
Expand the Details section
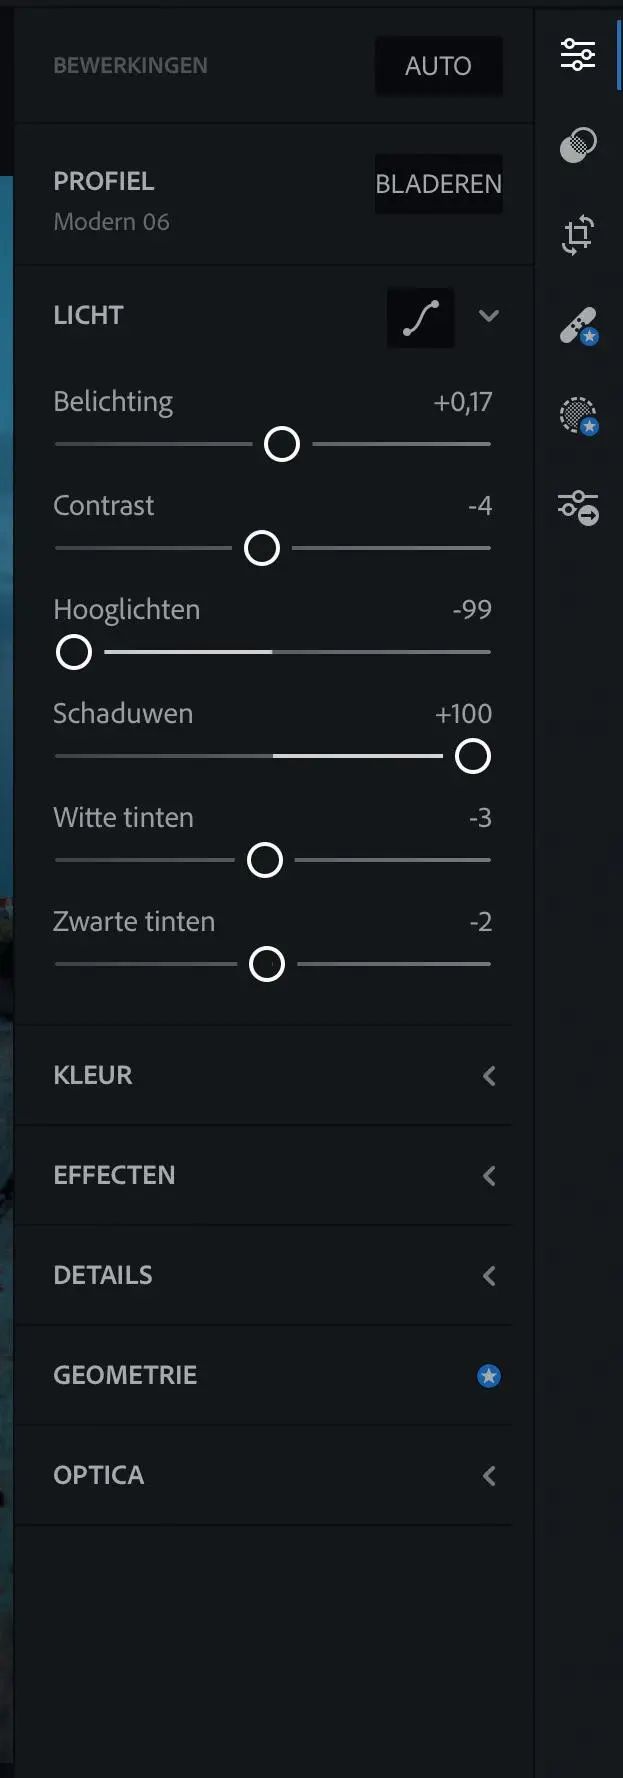click(x=489, y=1276)
